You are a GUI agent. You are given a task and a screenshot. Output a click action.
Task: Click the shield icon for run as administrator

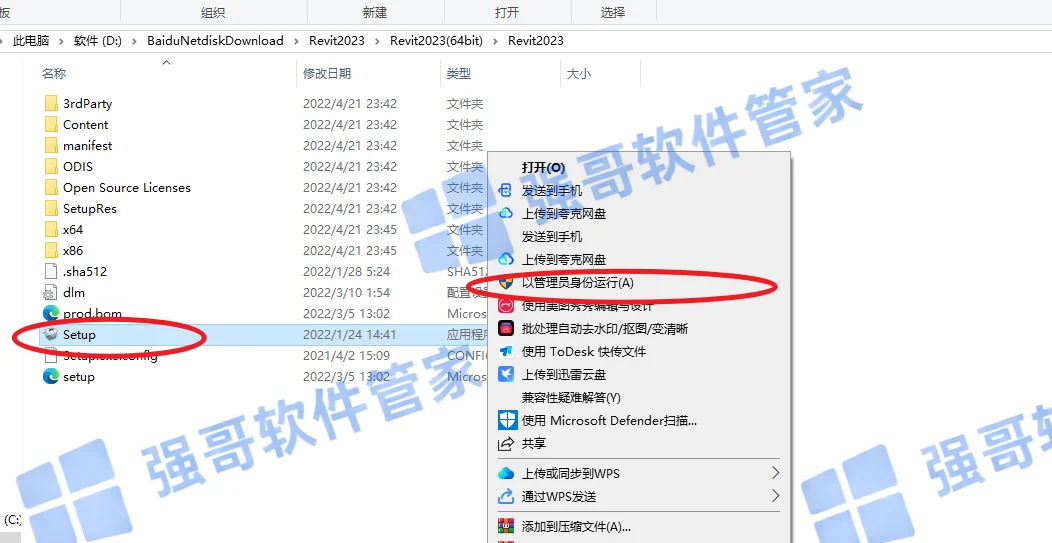[x=506, y=283]
